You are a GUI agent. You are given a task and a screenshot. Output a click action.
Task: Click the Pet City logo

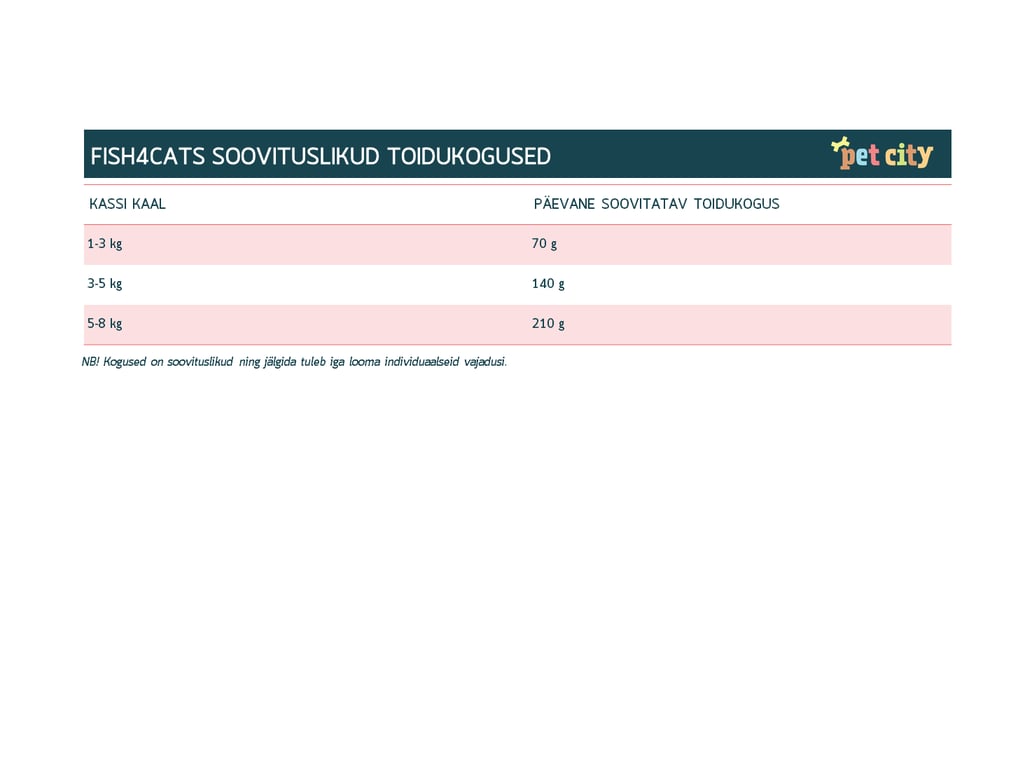coord(882,153)
